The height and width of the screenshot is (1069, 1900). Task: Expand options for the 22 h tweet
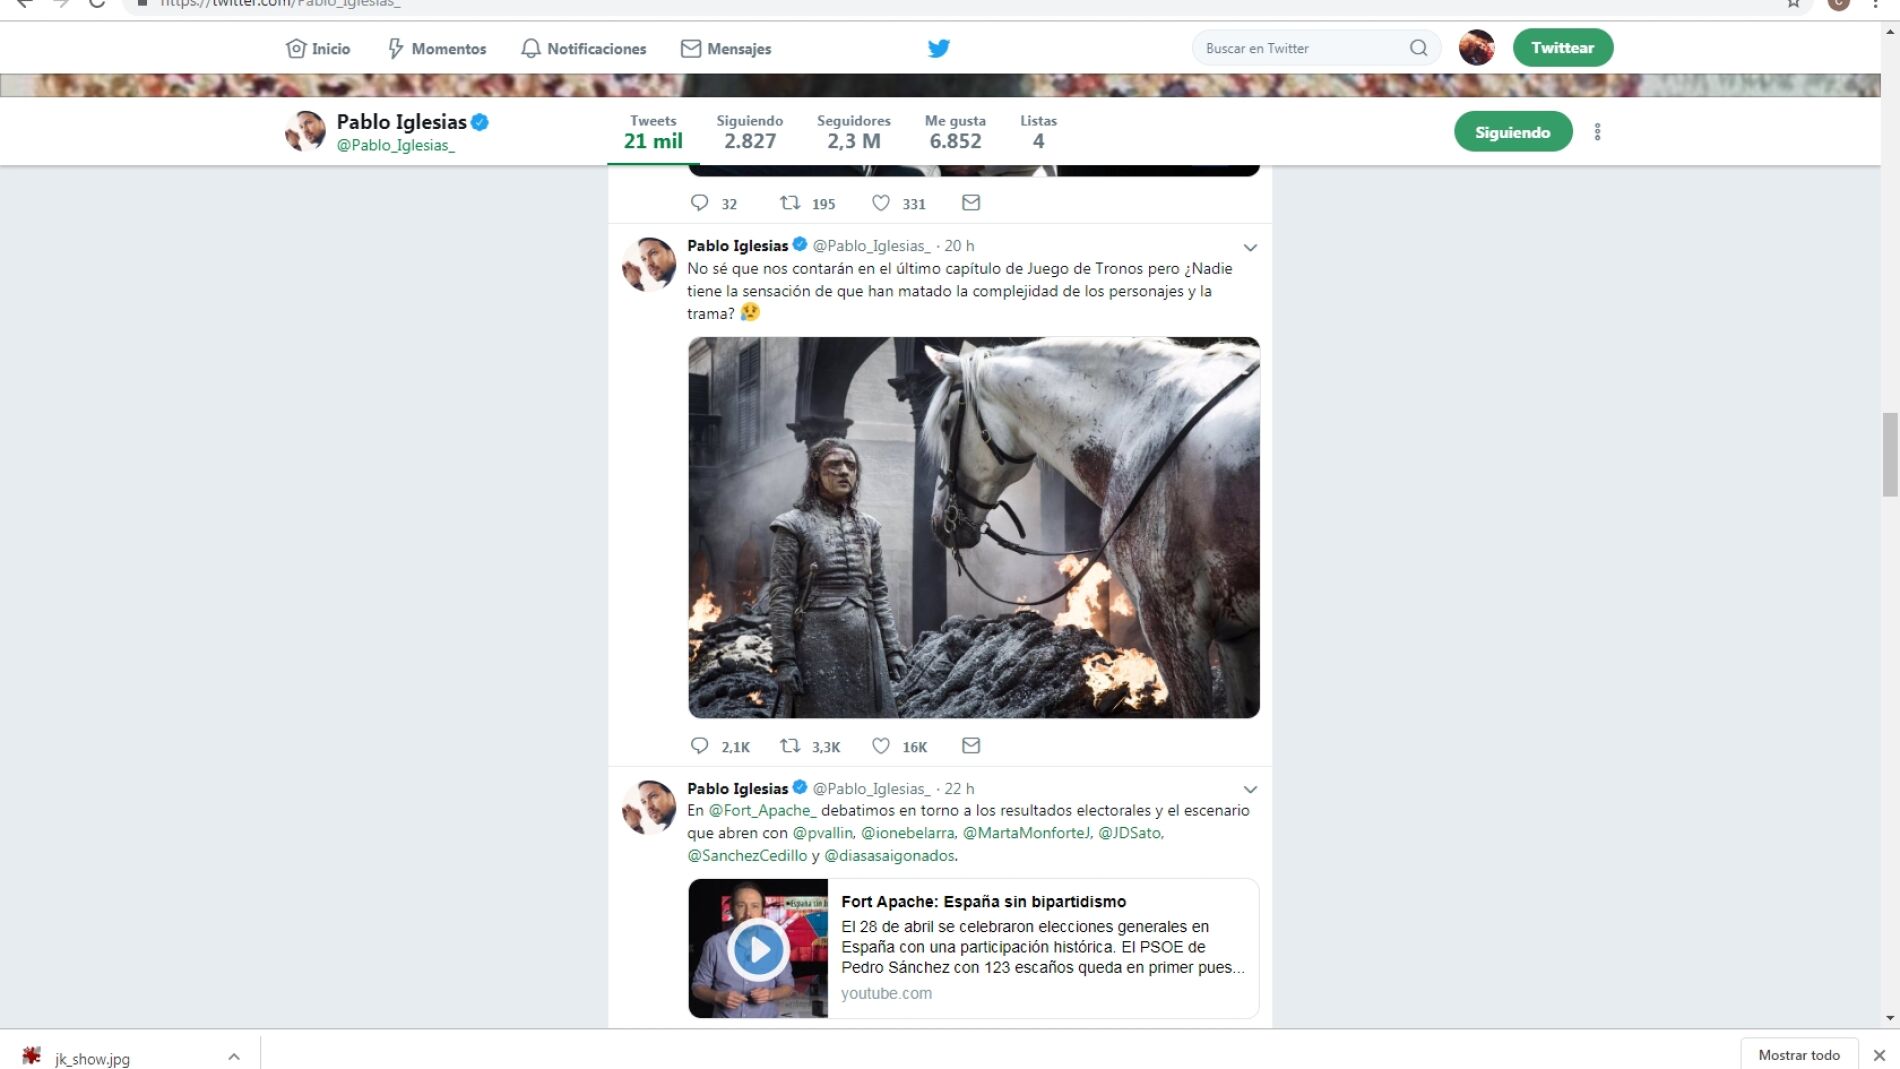[1250, 790]
